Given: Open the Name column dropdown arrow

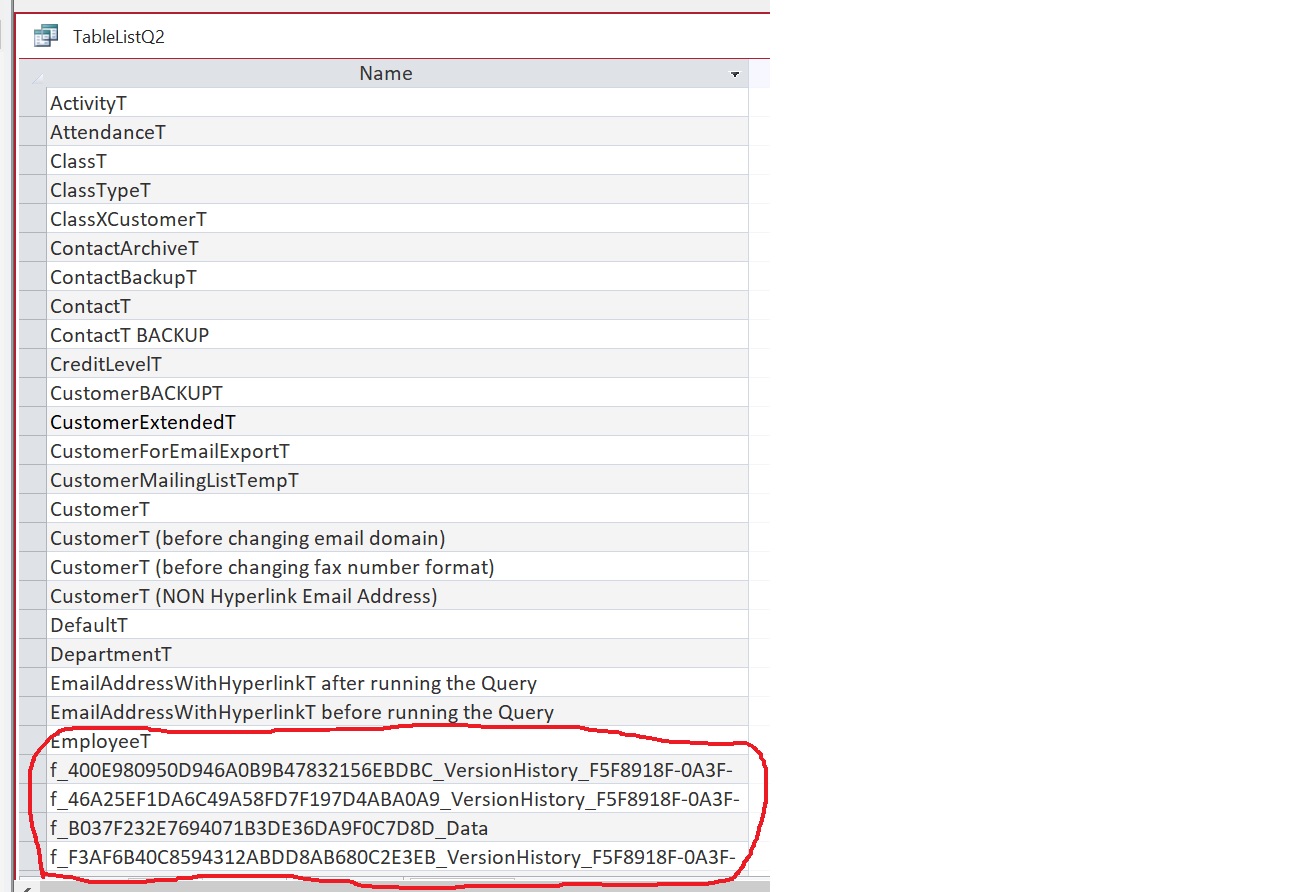Looking at the screenshot, I should click(735, 75).
